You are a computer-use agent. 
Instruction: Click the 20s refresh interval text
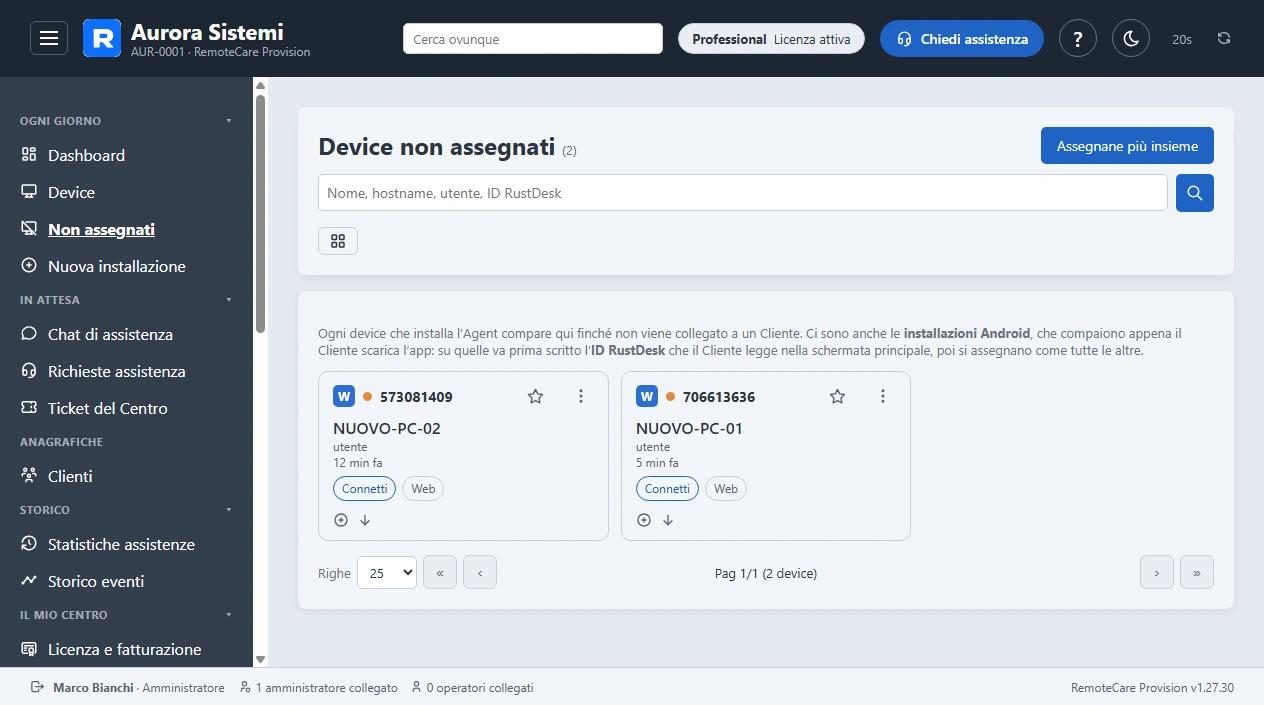coord(1182,39)
